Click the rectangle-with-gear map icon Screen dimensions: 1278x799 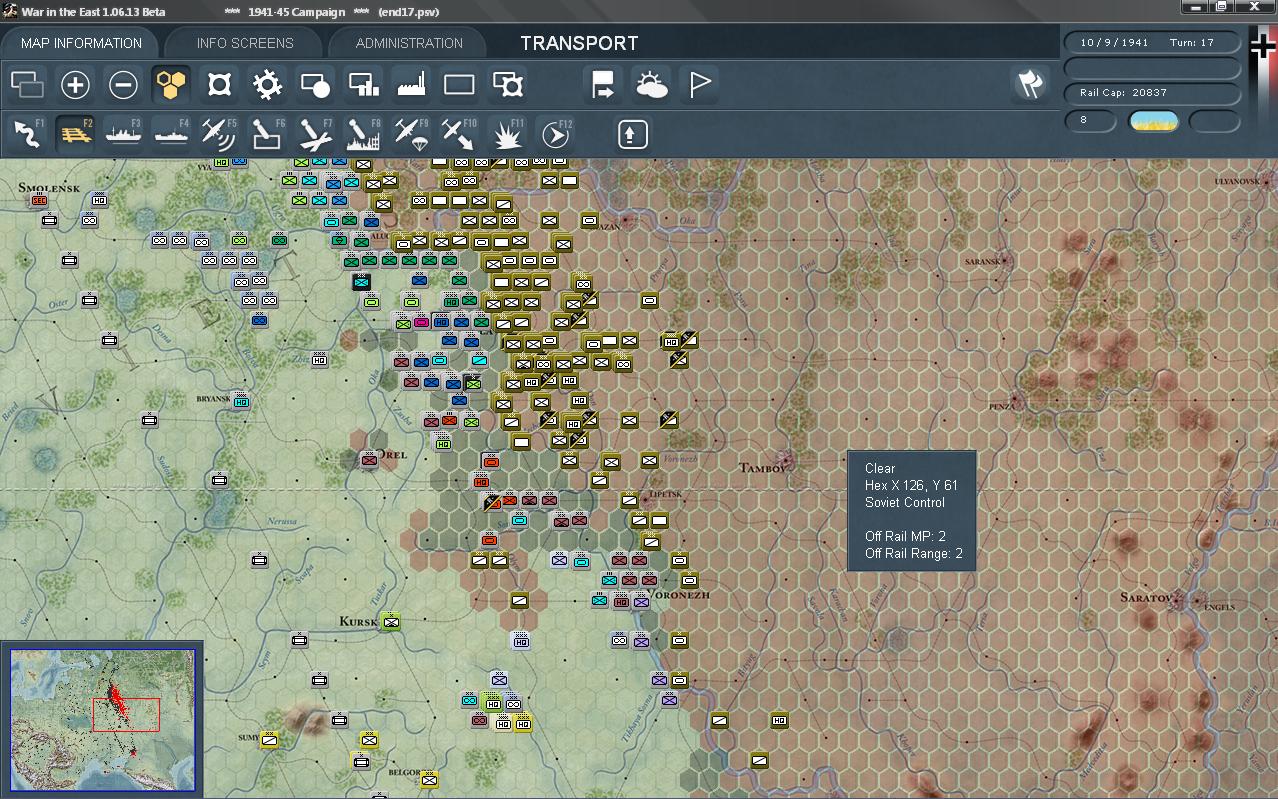click(x=508, y=85)
